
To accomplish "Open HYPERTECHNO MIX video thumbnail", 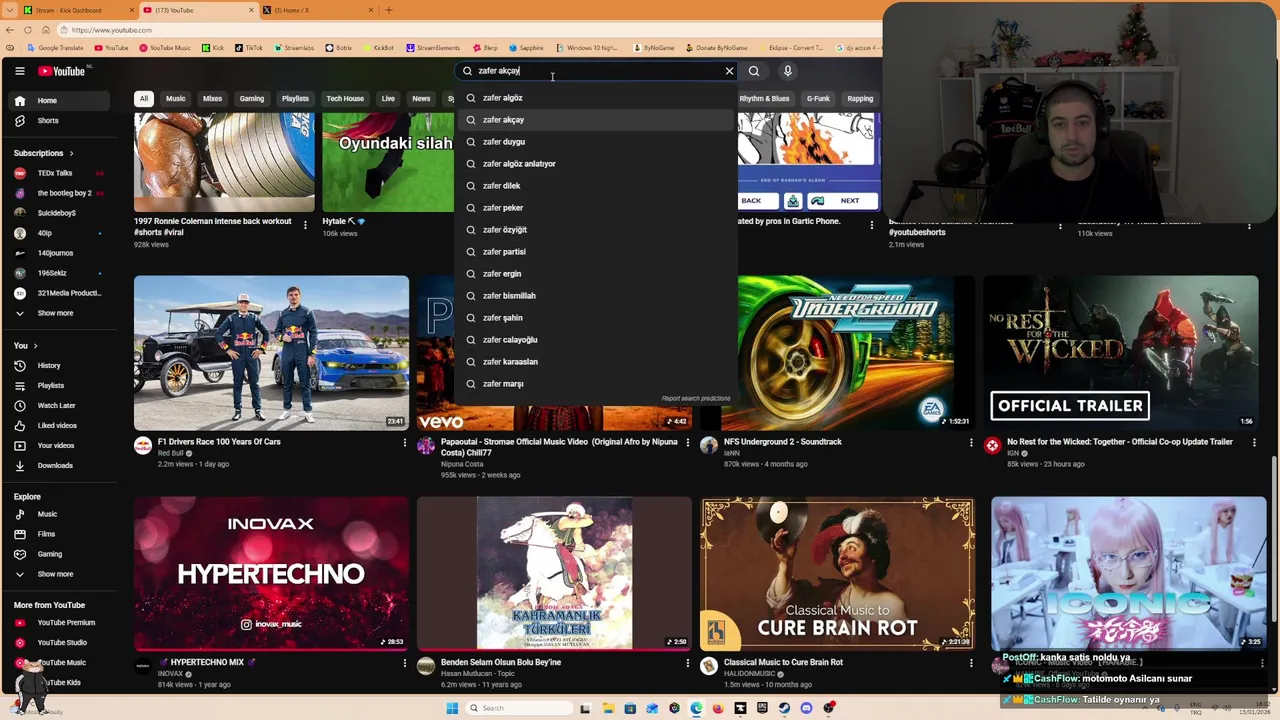I will [271, 574].
